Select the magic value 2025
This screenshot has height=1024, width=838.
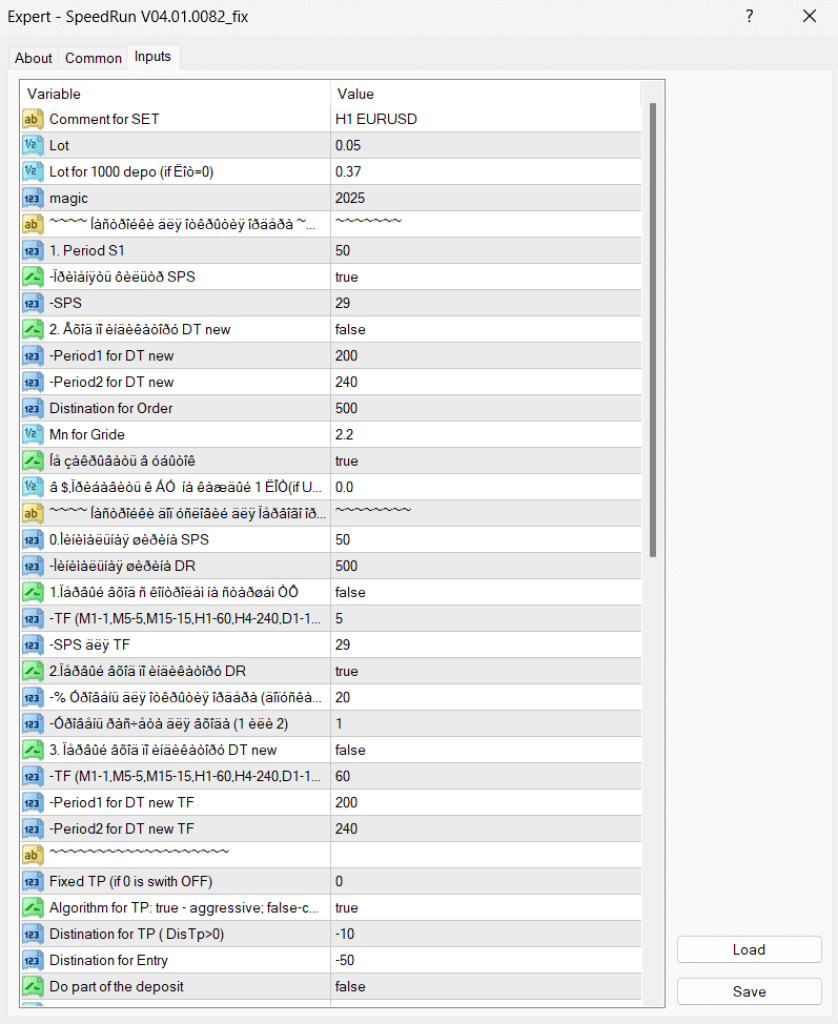(x=486, y=198)
